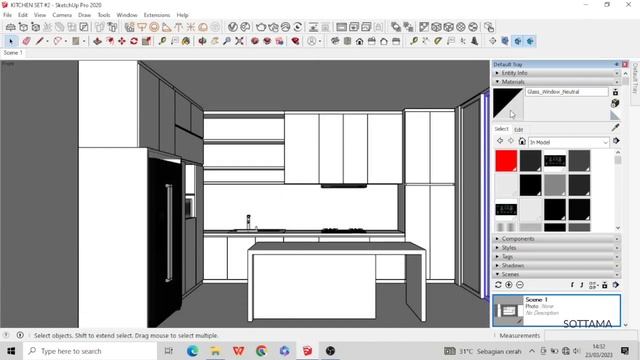
Task: Click the Measurements input box
Action: click(x=591, y=336)
